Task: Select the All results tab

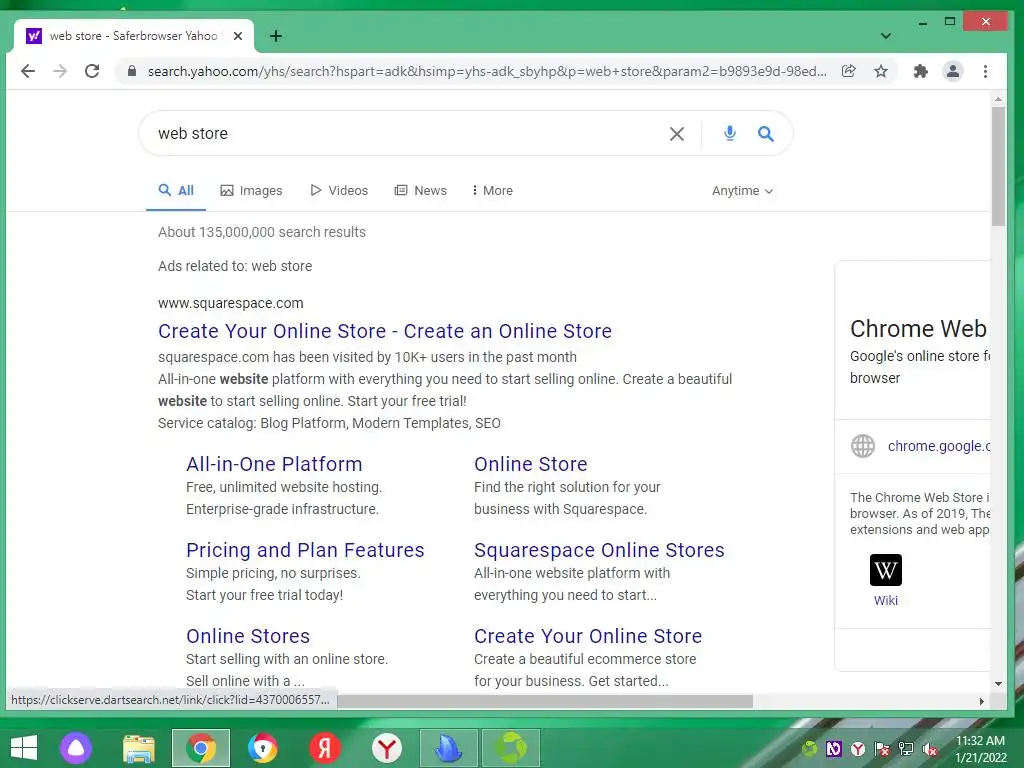Action: pyautogui.click(x=176, y=191)
